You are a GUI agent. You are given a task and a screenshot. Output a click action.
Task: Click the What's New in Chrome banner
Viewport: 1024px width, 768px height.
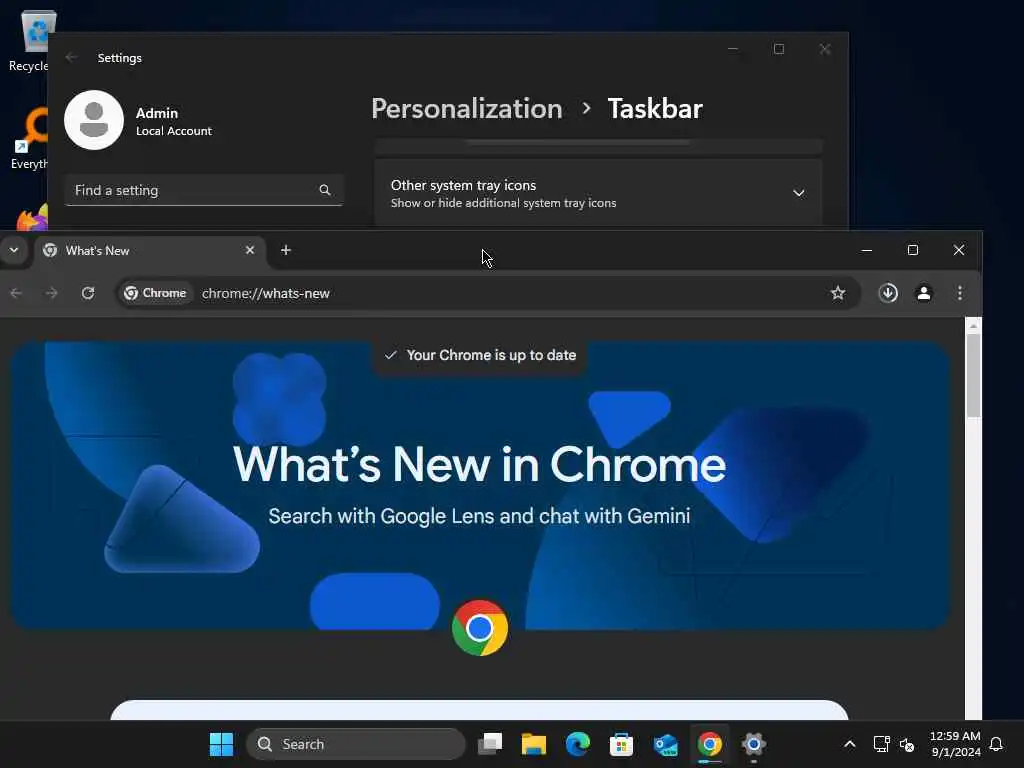(x=480, y=485)
